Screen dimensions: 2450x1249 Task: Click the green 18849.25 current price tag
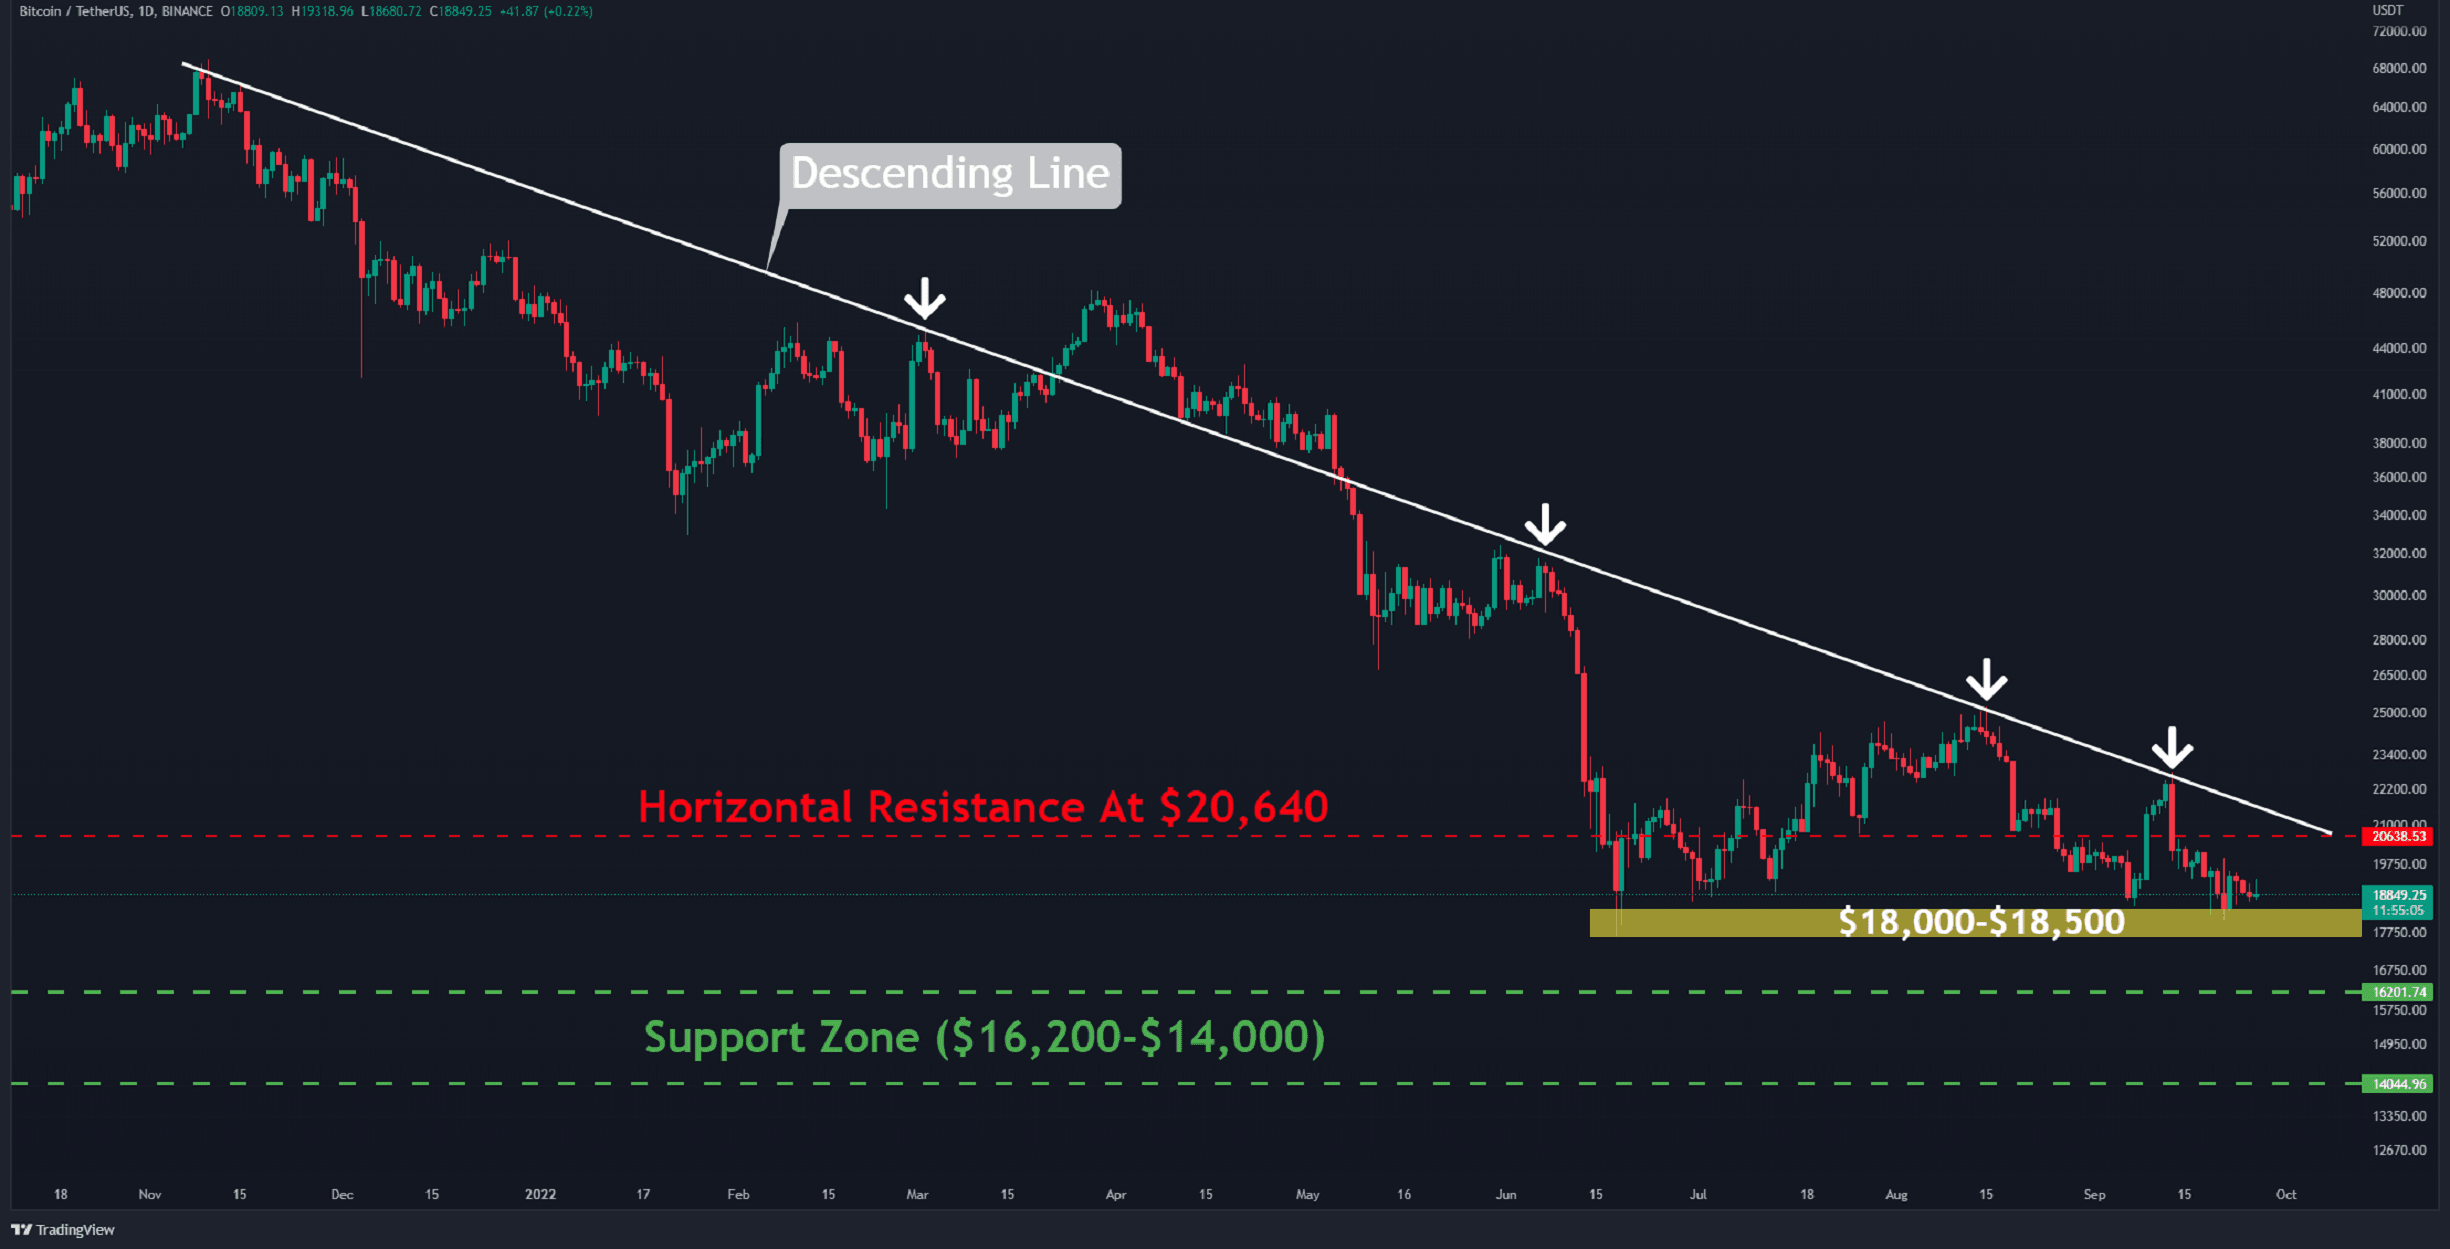pyautogui.click(x=2397, y=895)
